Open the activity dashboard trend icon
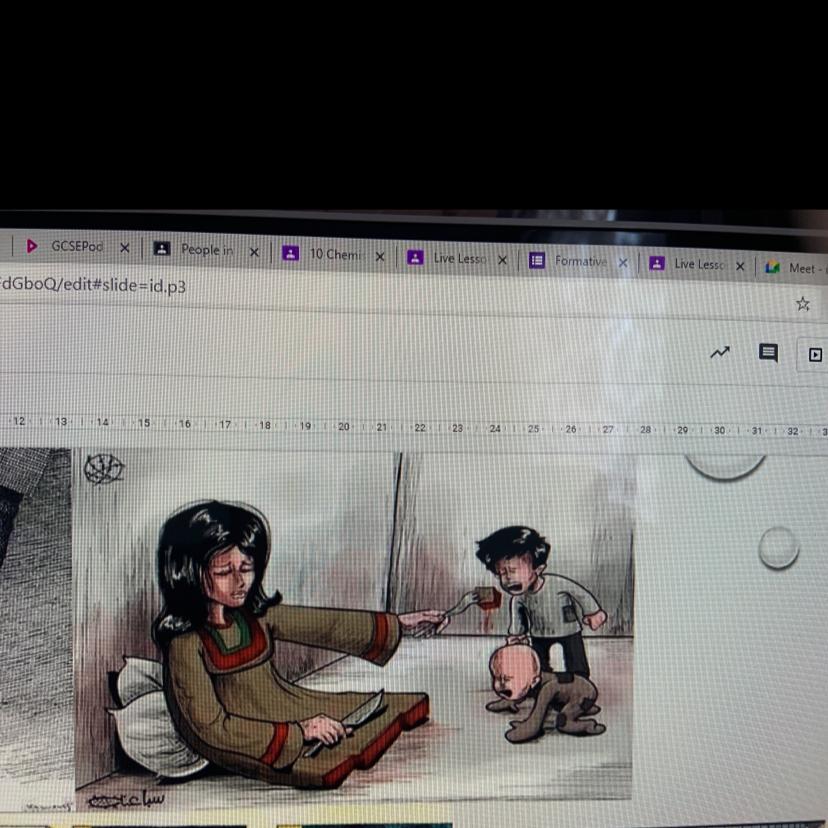This screenshot has width=828, height=828. tap(720, 352)
